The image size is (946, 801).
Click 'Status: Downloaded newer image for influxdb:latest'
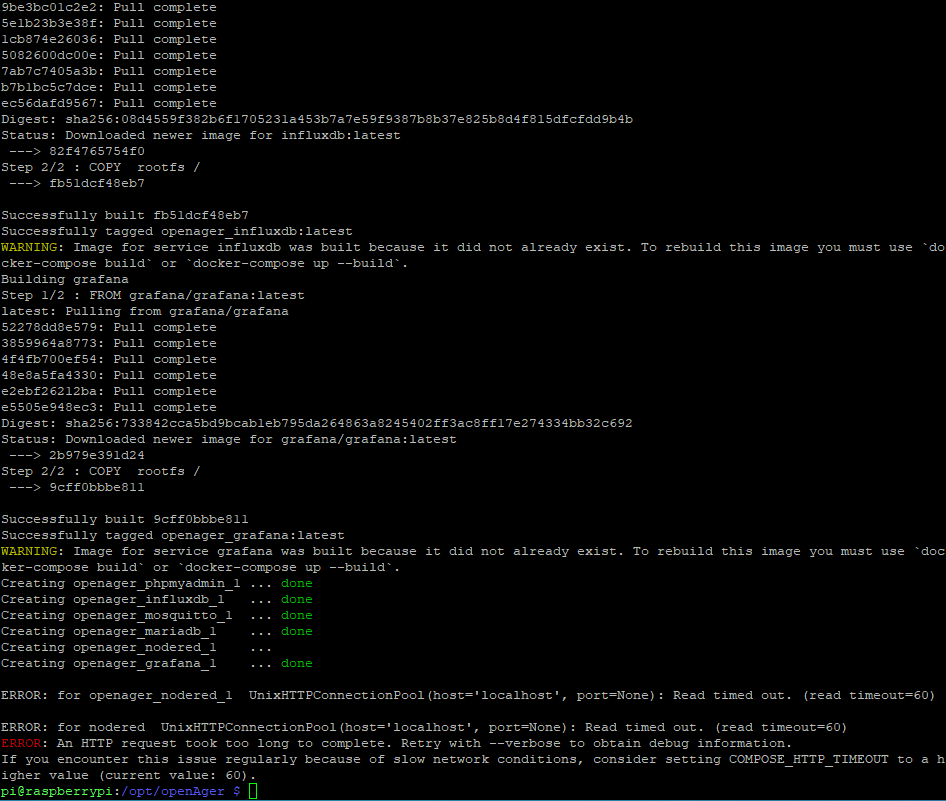point(200,136)
